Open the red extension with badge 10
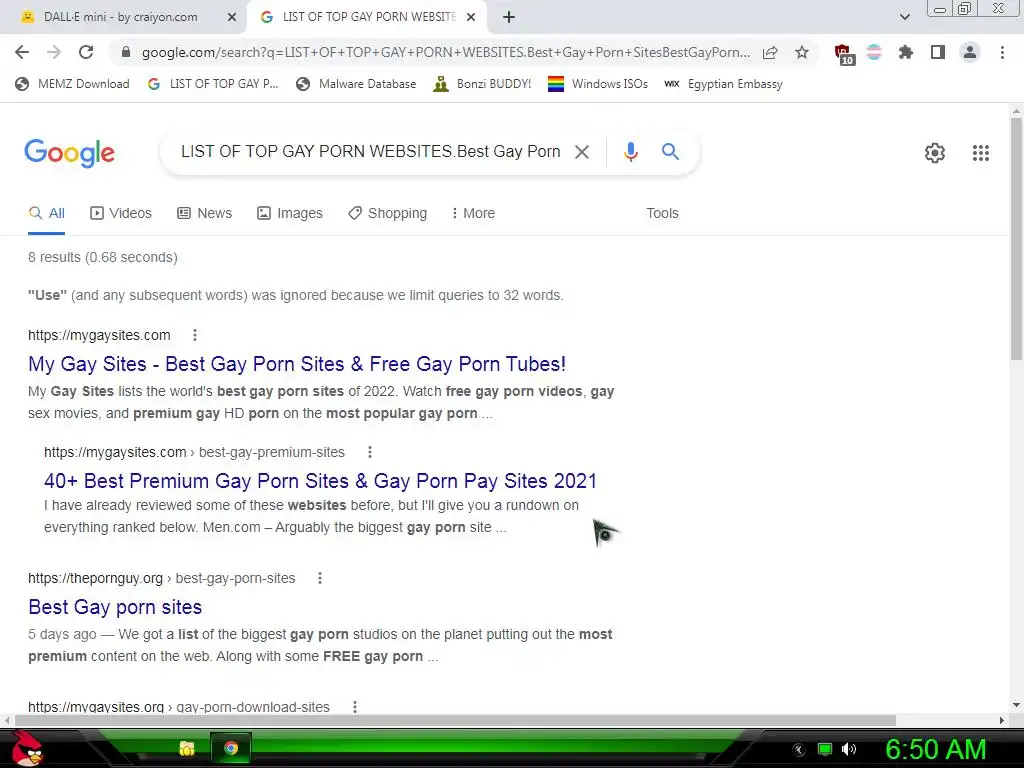 (x=844, y=54)
